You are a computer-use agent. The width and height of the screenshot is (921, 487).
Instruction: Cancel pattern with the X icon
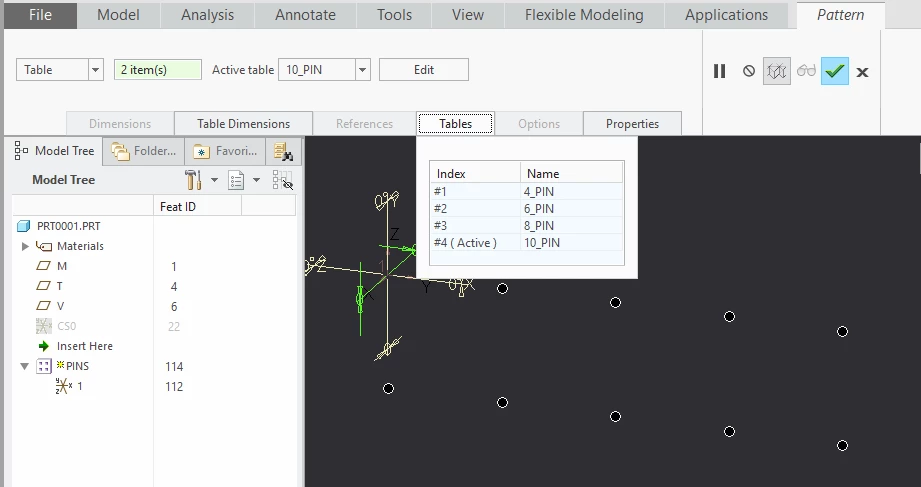[x=862, y=72]
